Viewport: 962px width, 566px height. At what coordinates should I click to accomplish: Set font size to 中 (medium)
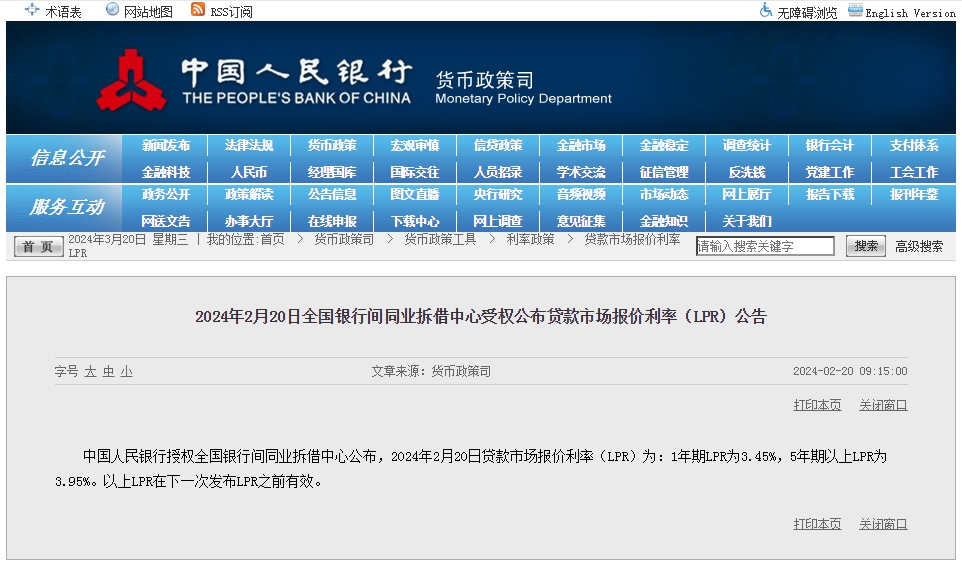coord(108,371)
